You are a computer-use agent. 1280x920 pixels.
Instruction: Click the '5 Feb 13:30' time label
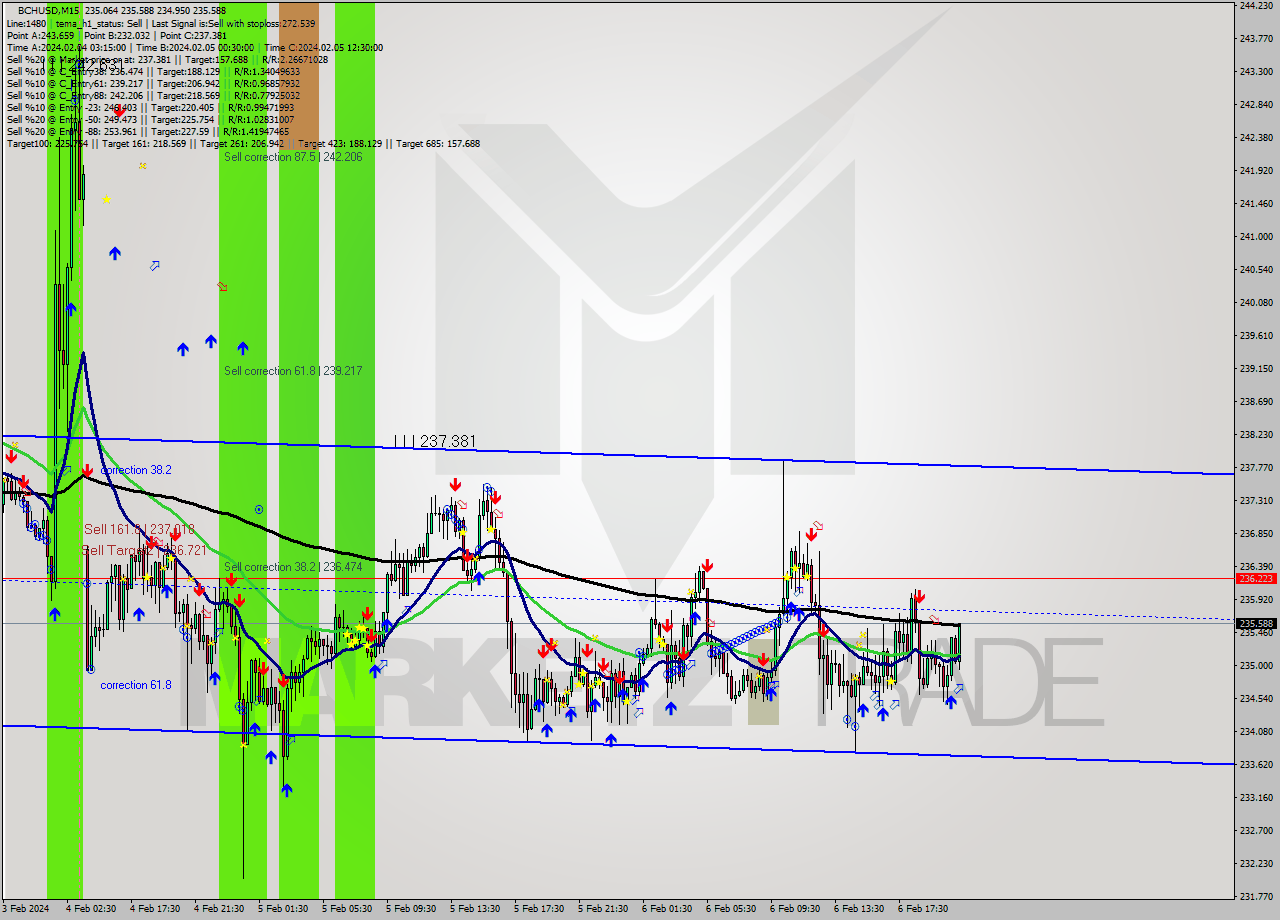pos(475,909)
